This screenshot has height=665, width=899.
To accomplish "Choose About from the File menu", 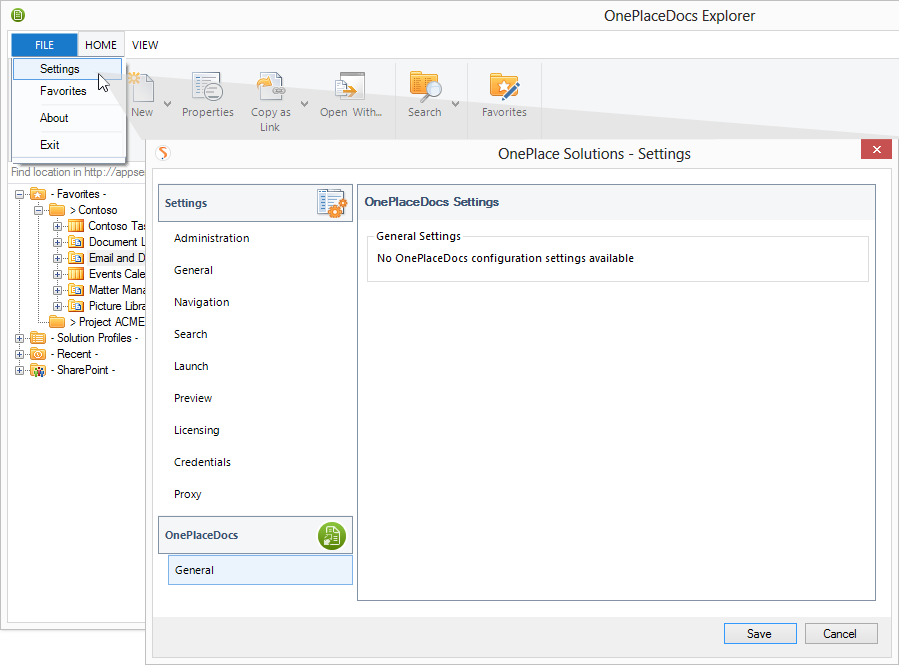I will click(54, 118).
